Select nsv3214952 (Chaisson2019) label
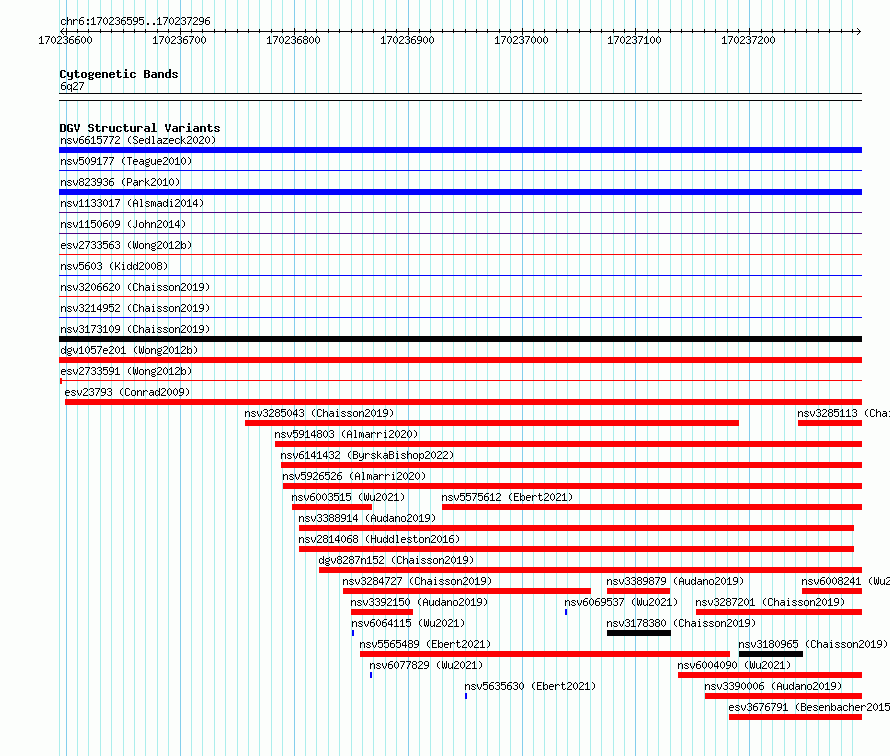This screenshot has height=756, width=890. (135, 308)
